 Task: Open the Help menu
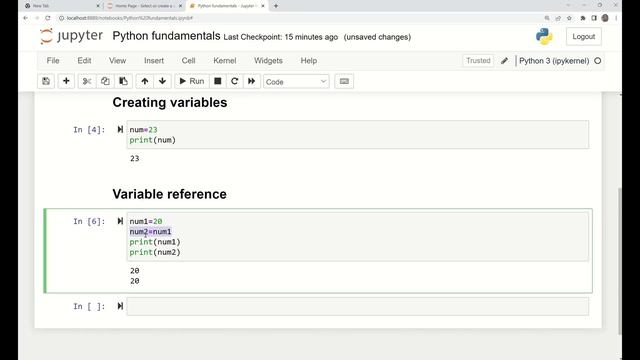pyautogui.click(x=309, y=60)
